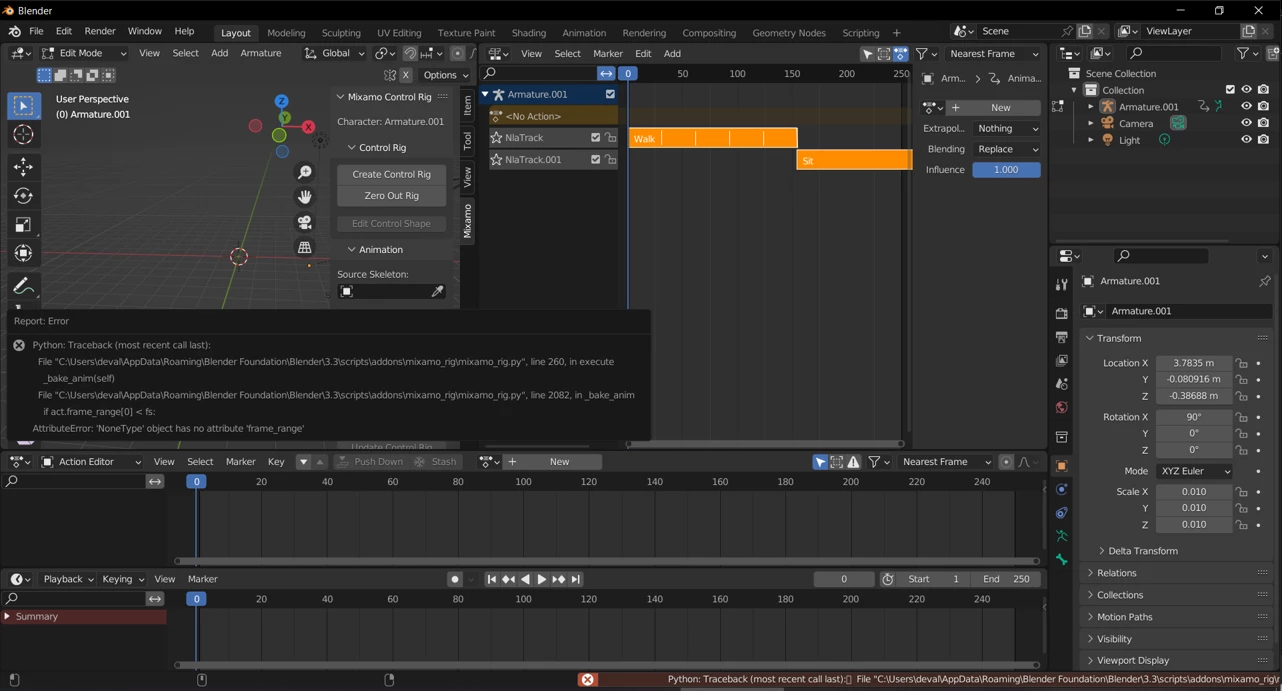Select the Move tool
The height and width of the screenshot is (691, 1282).
point(23,167)
